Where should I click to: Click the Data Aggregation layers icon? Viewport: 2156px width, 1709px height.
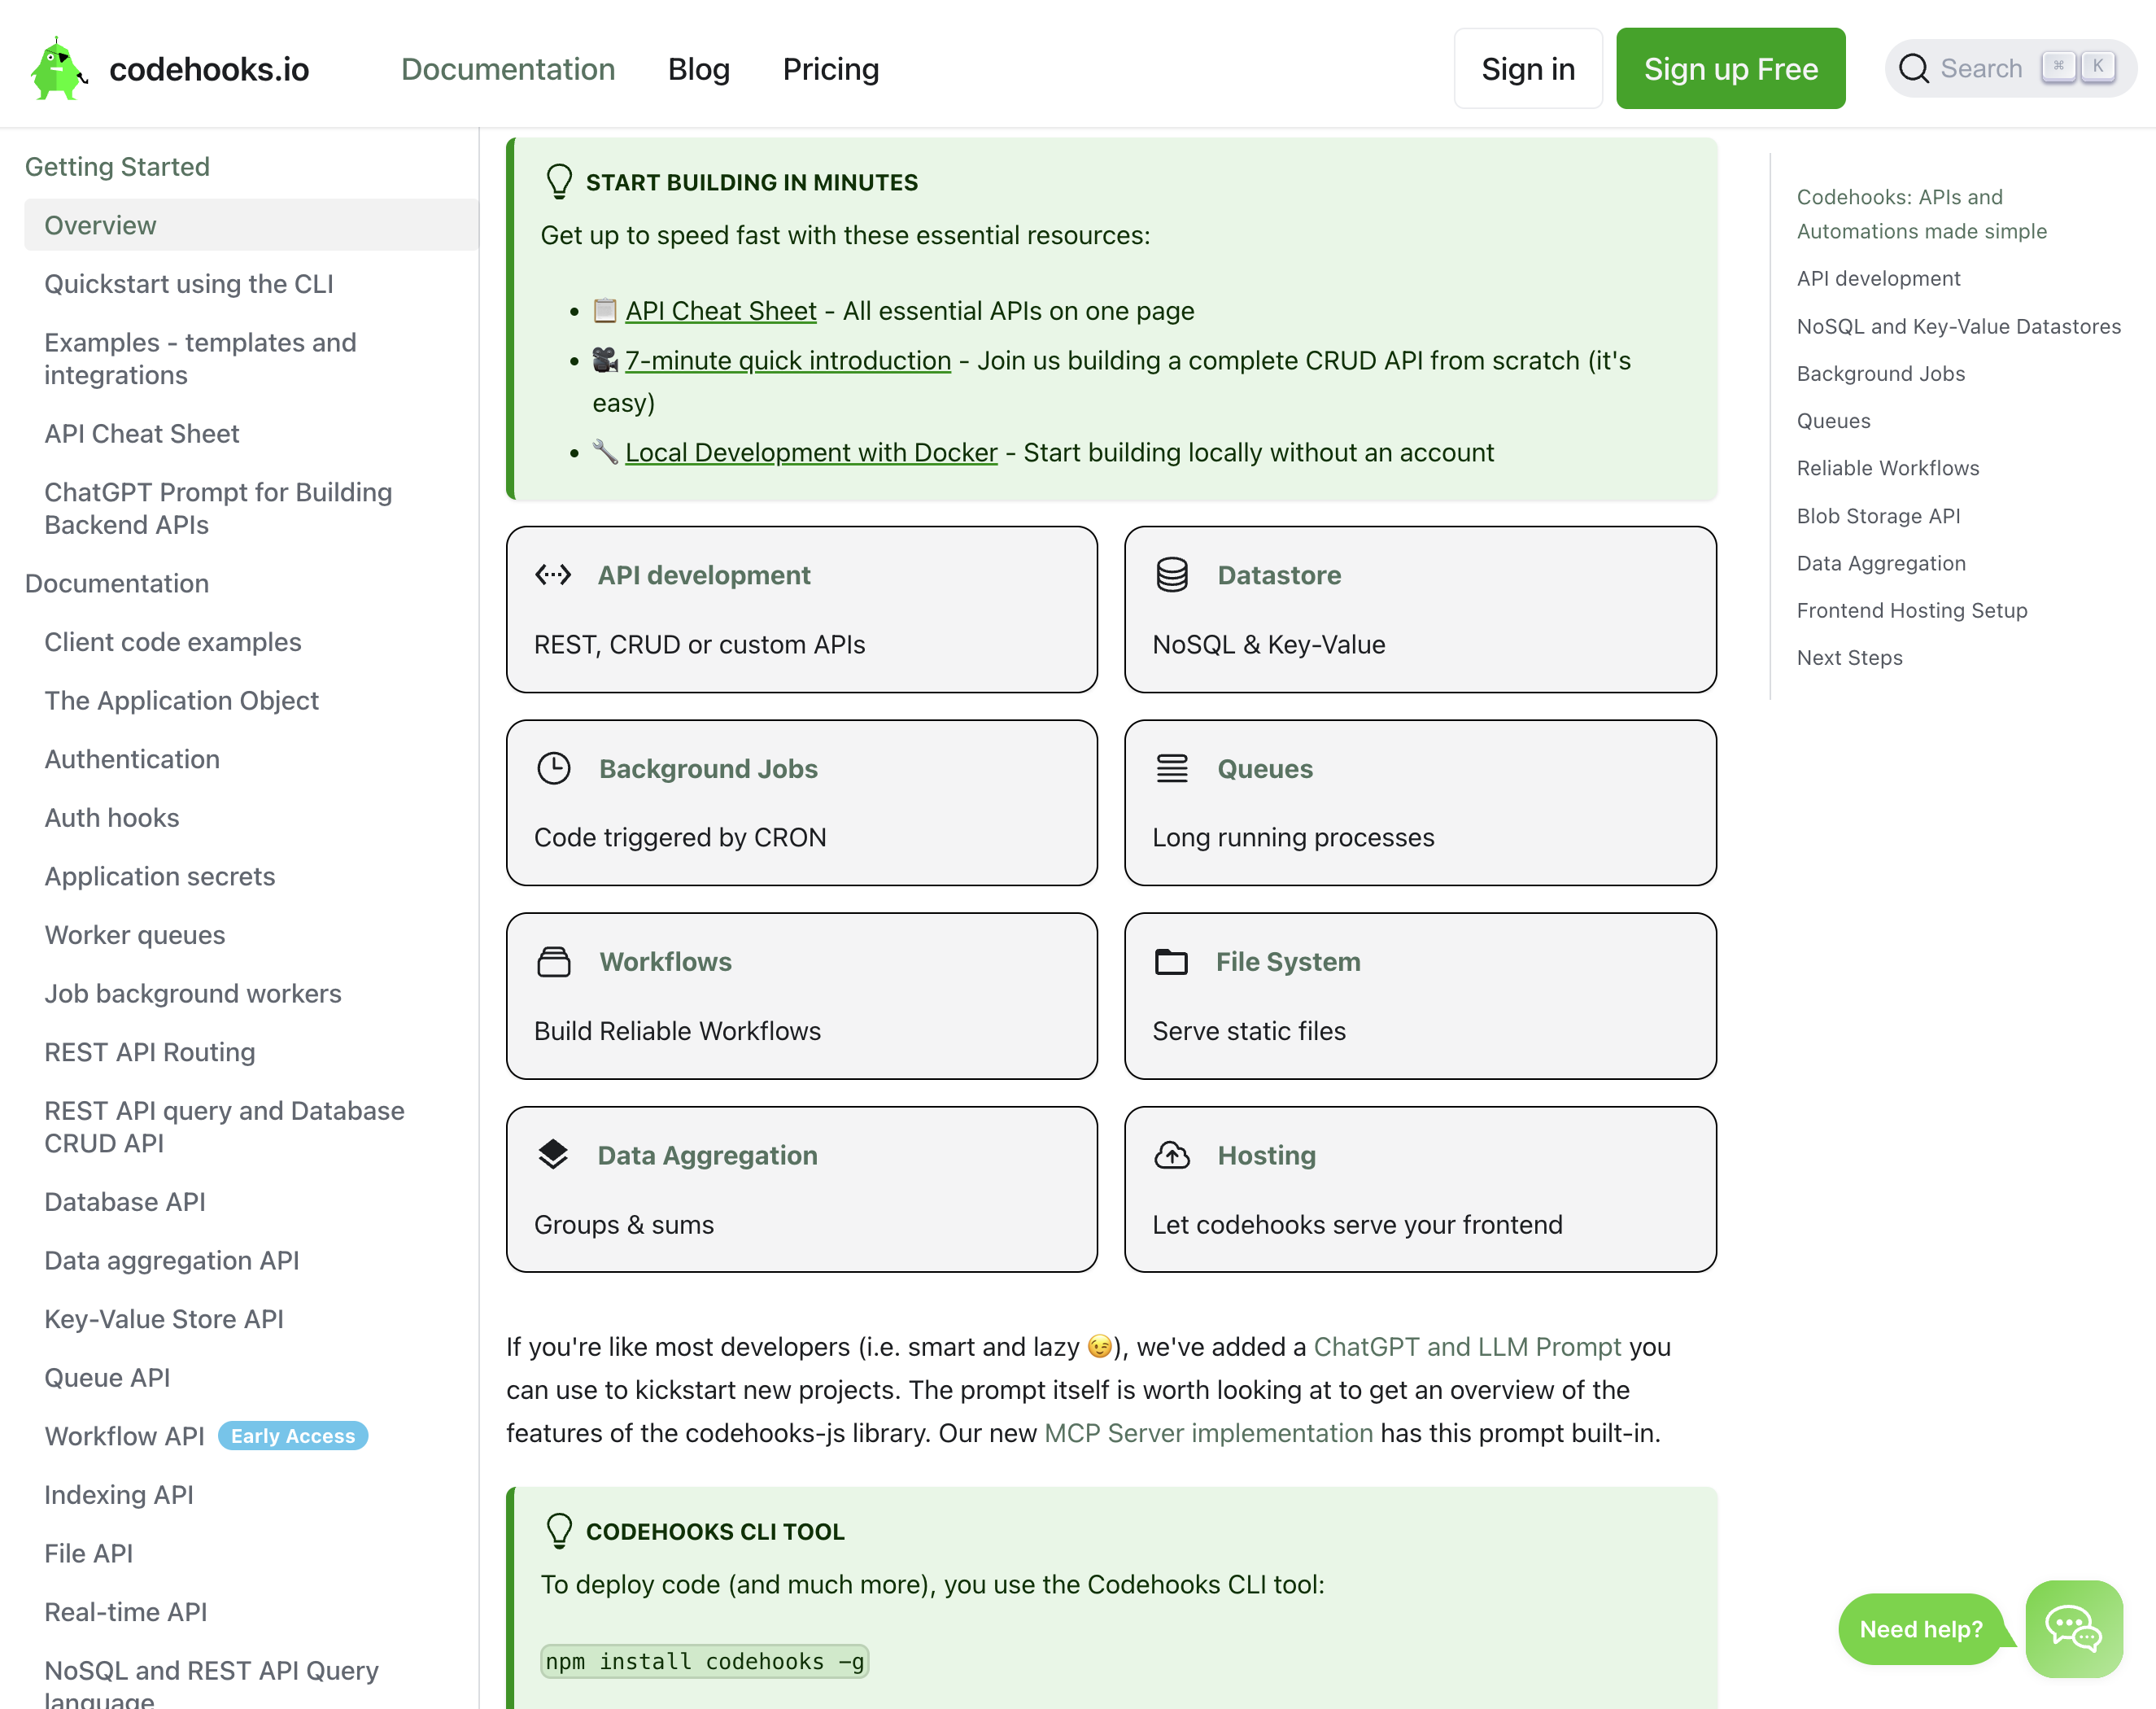click(553, 1155)
